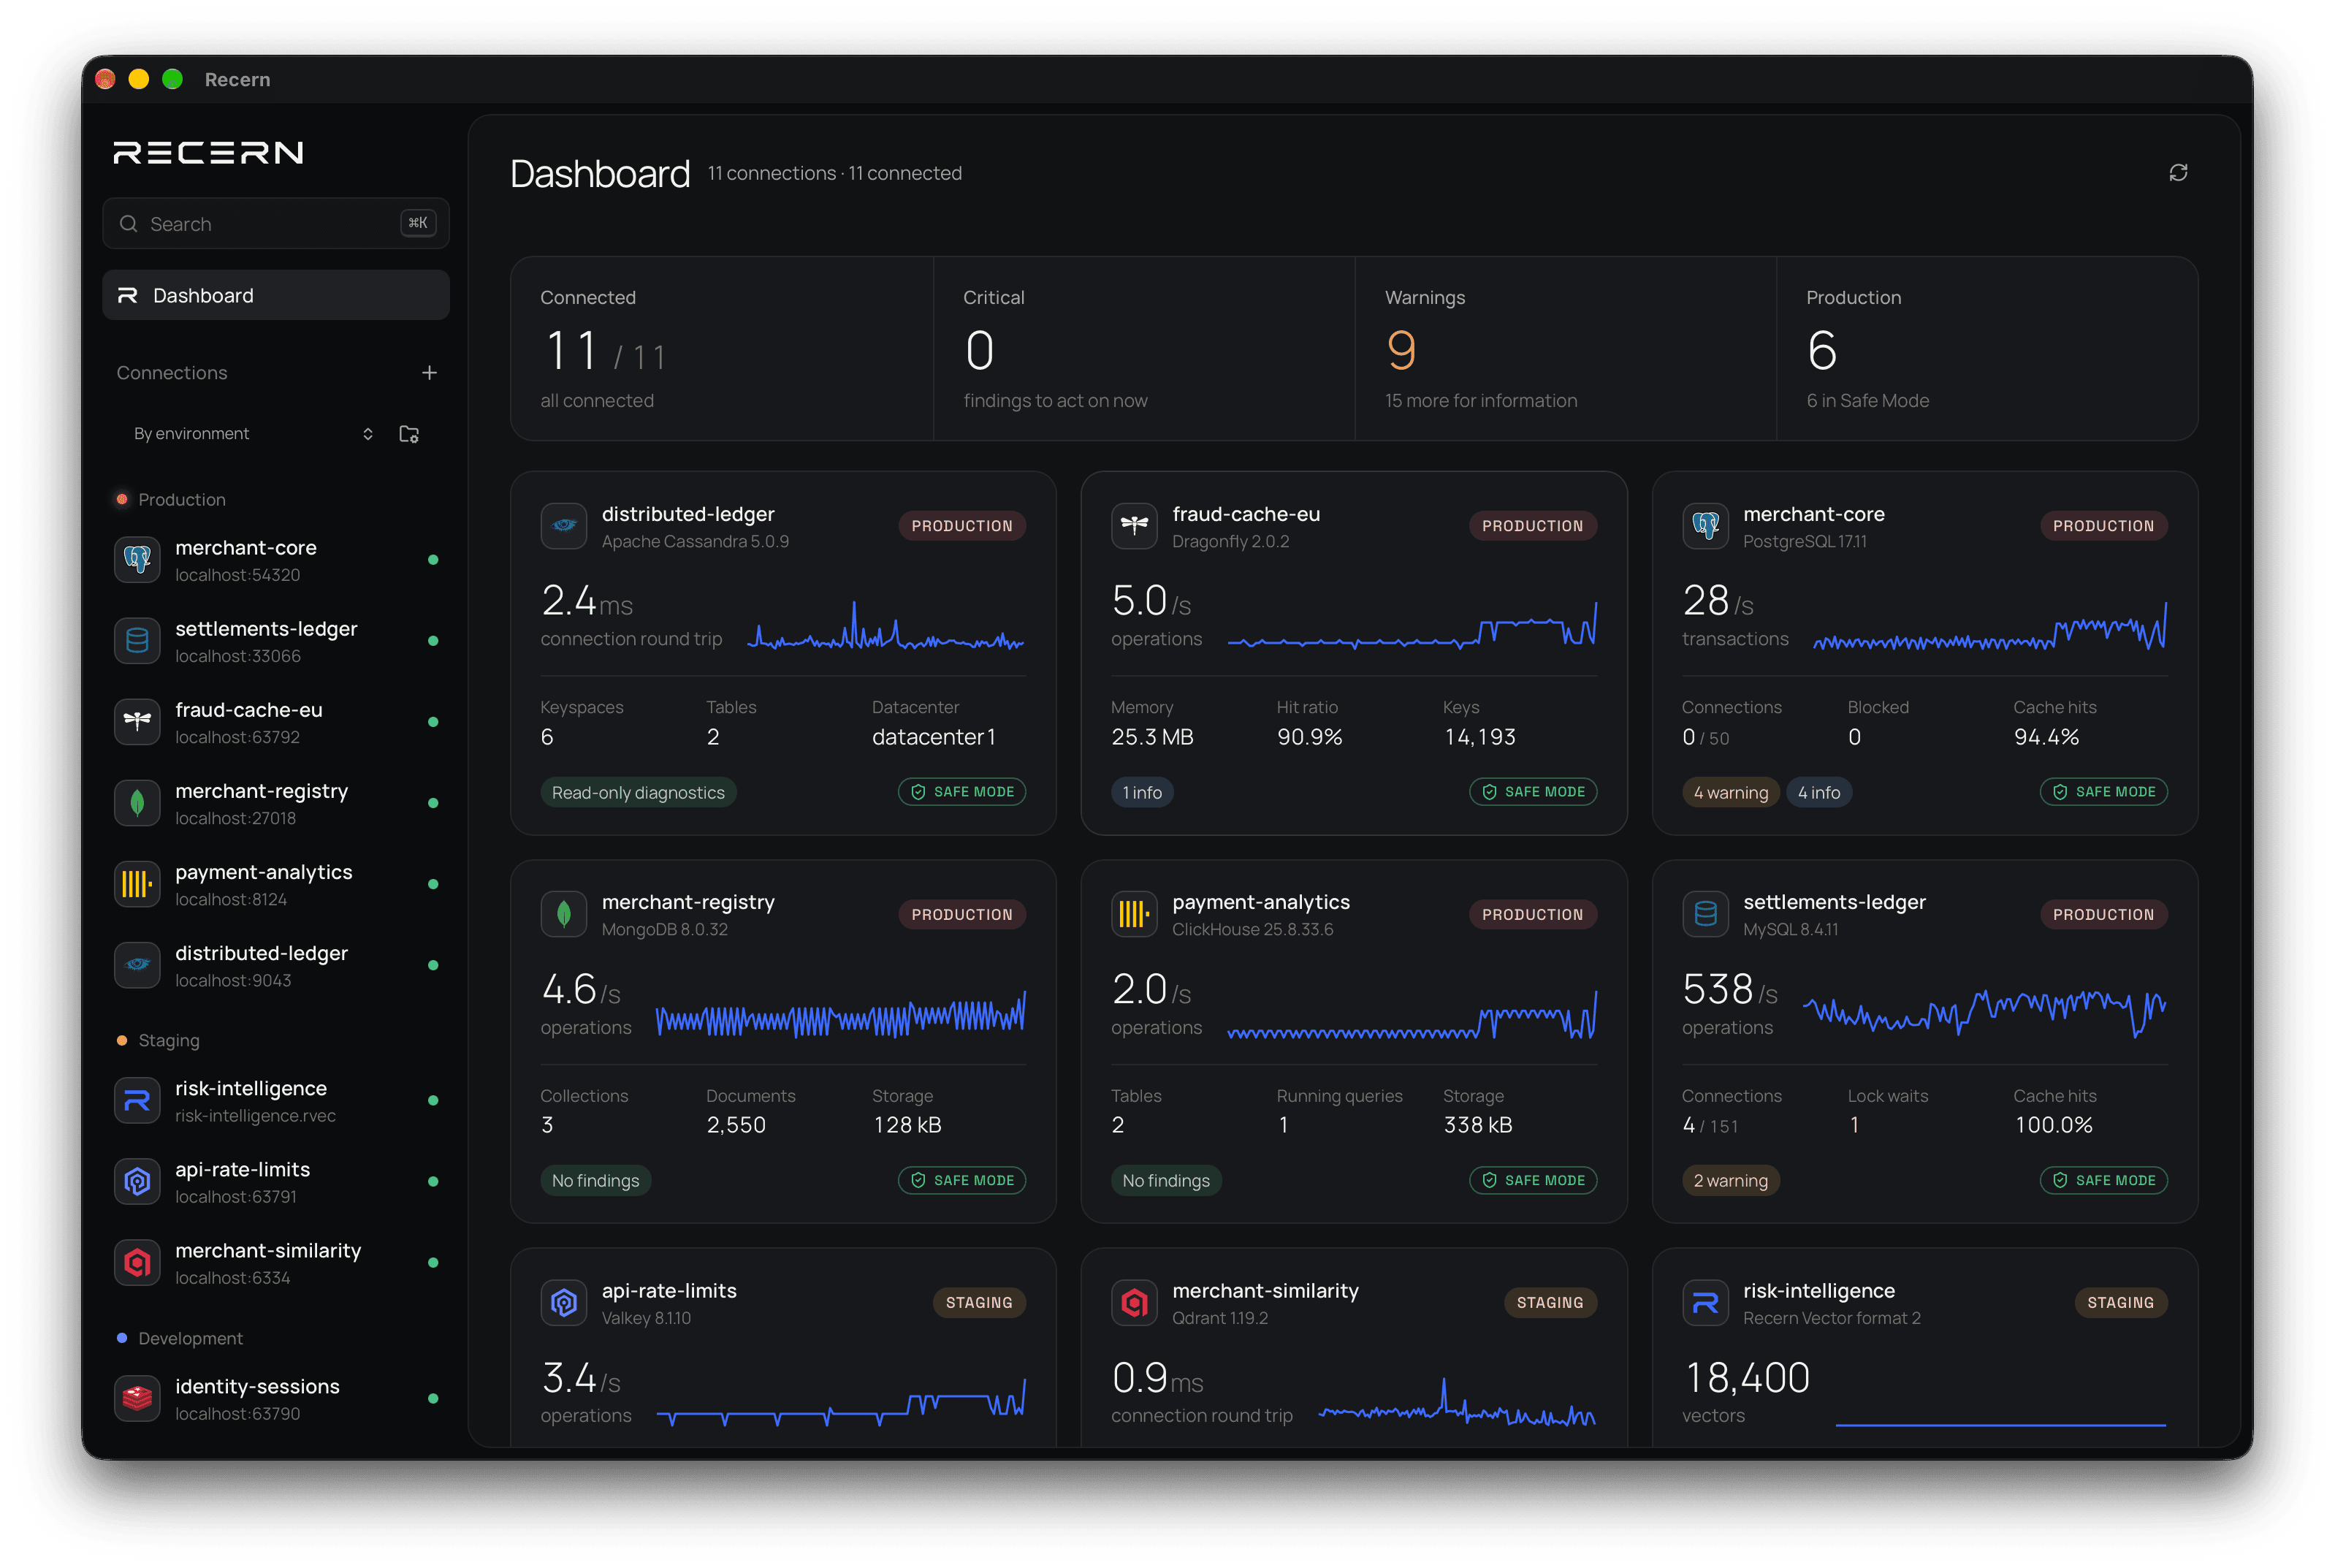Click the PRODUCTION tag on merchant-registry card
Screen dimensions: 2335x1568
[962, 915]
